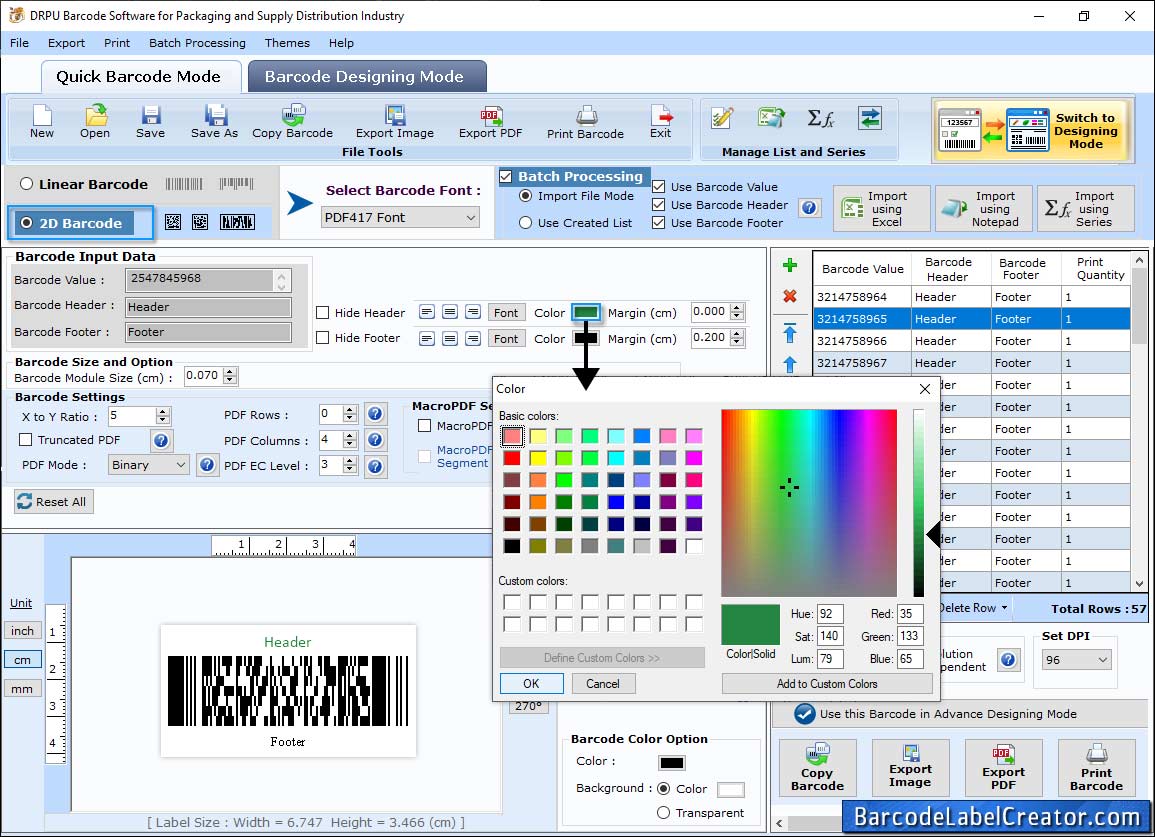This screenshot has width=1155, height=837.
Task: Click the blue swap arrows icon in Manage List
Action: click(870, 118)
